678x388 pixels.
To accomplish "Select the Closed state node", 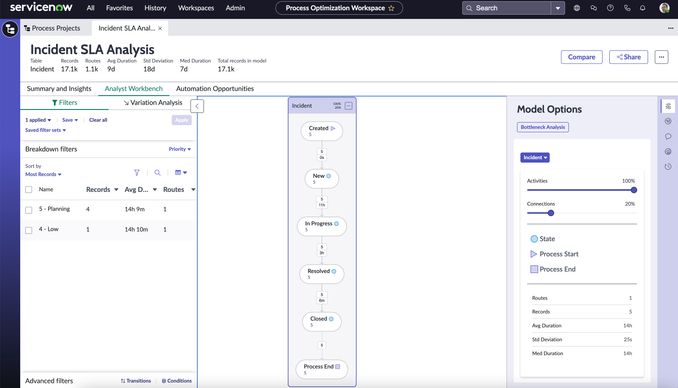I will point(322,321).
